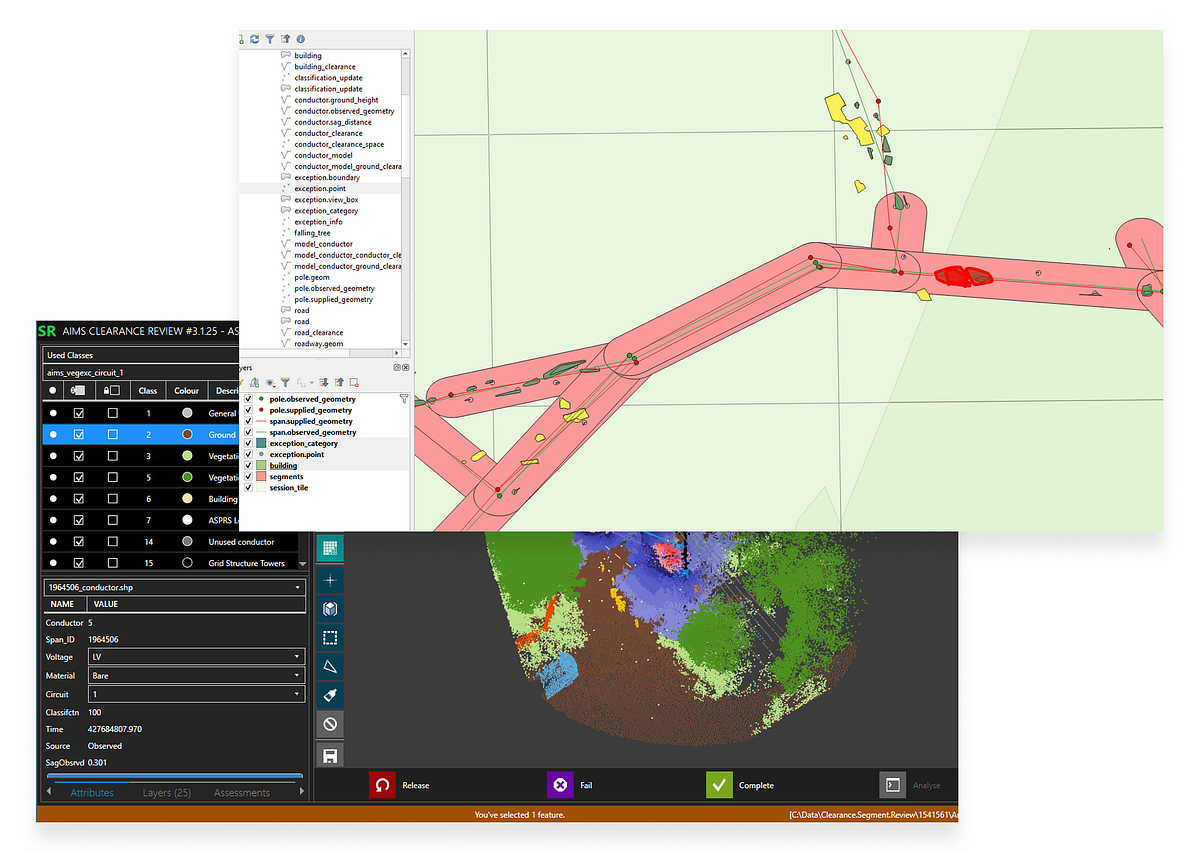Click the grid view tool icon
Screen dimensions: 1200x853
[x=330, y=547]
